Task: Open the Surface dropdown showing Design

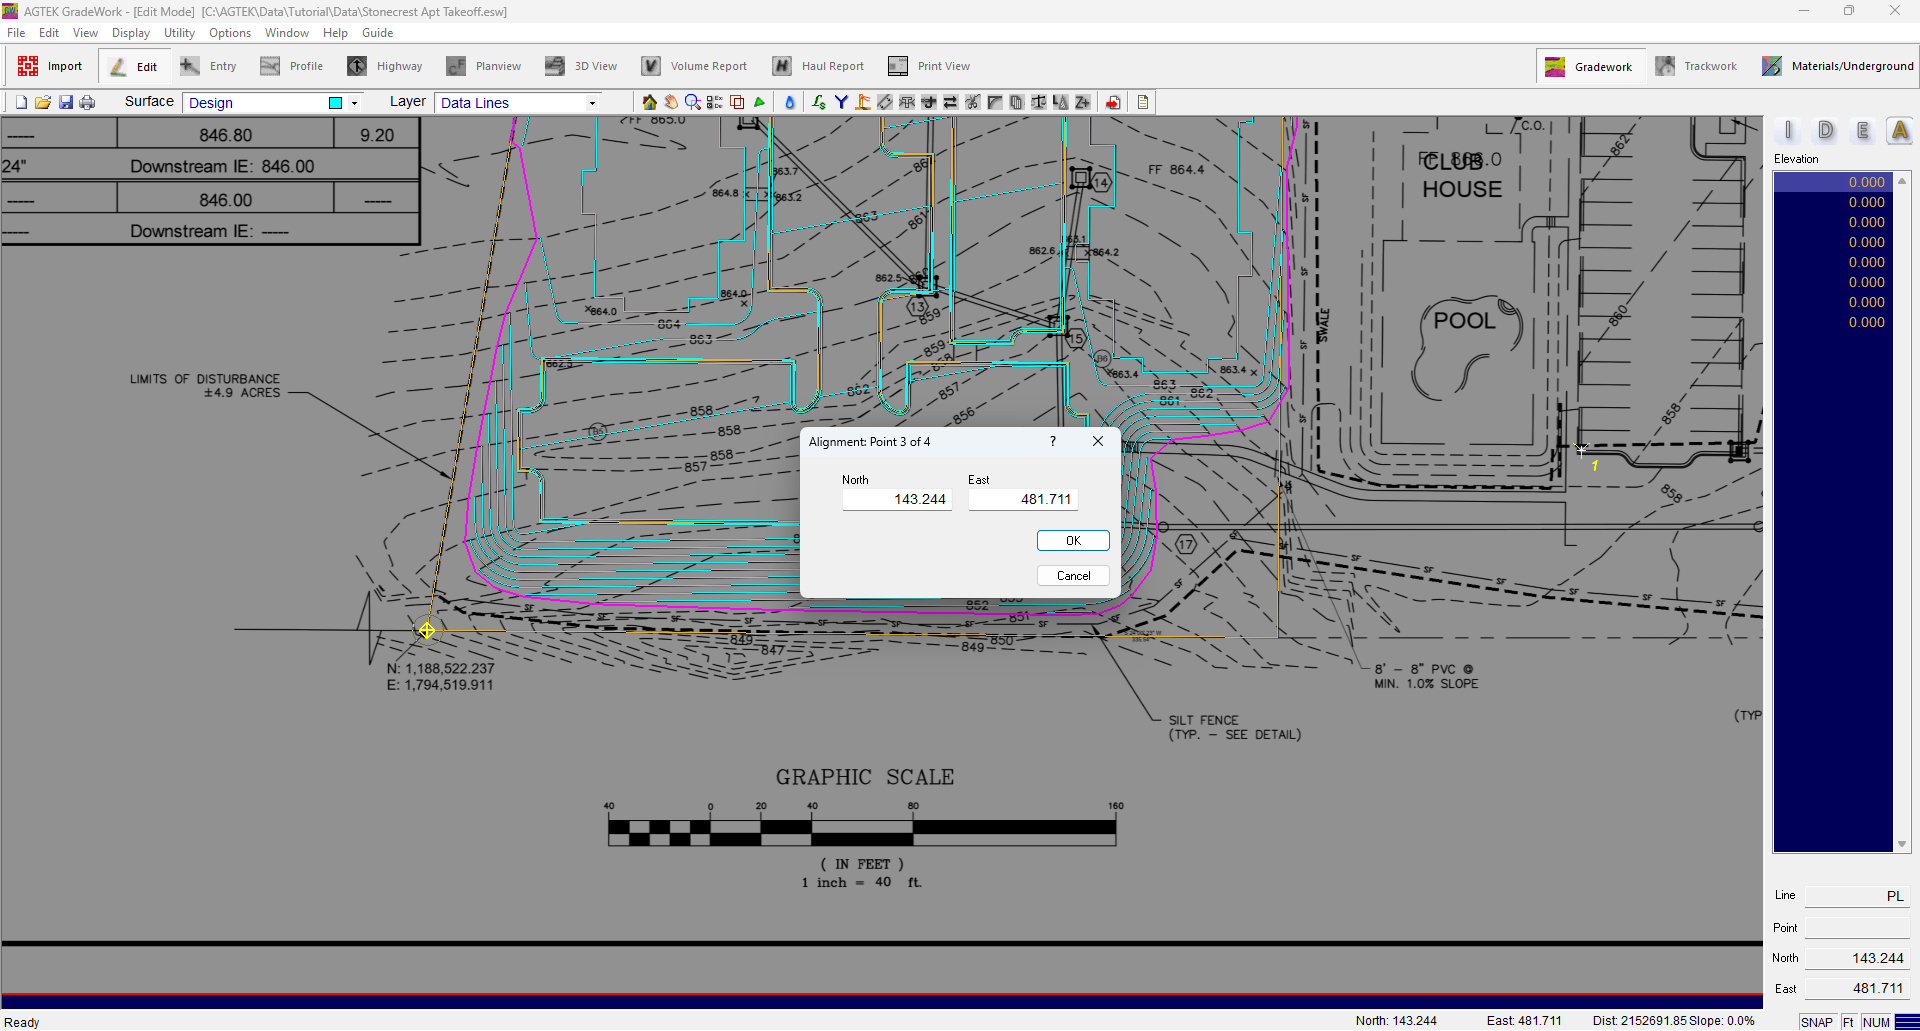Action: point(255,102)
